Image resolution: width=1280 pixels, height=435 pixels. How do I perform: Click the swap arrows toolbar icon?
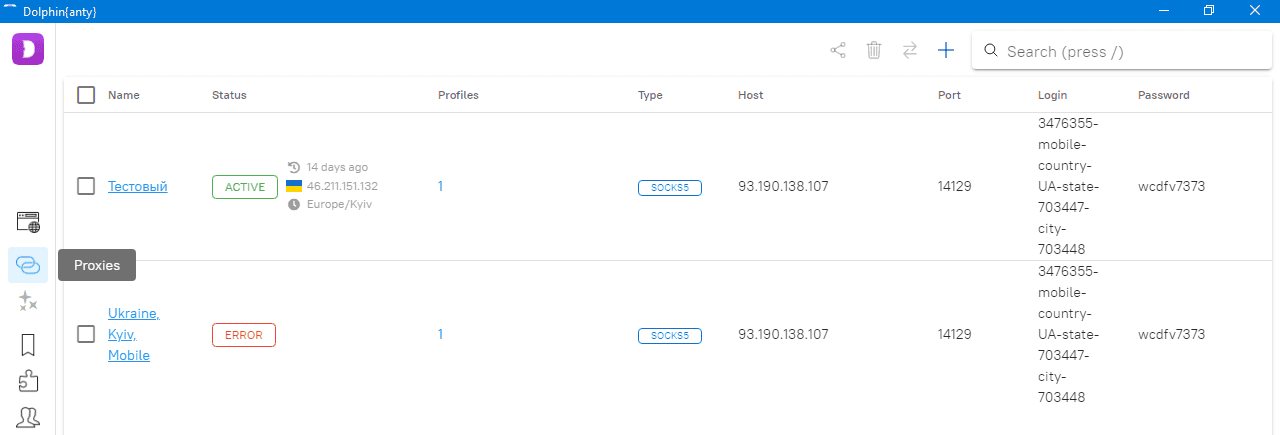click(x=910, y=50)
